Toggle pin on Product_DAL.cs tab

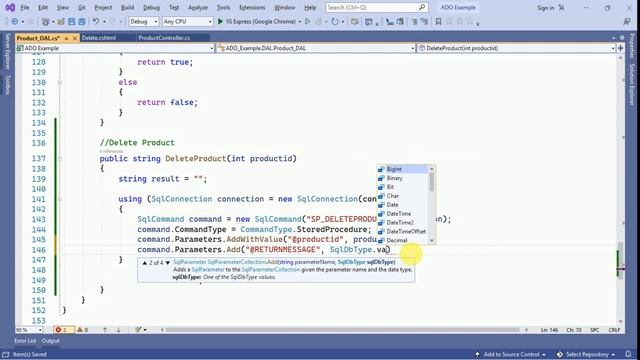pyautogui.click(x=67, y=38)
